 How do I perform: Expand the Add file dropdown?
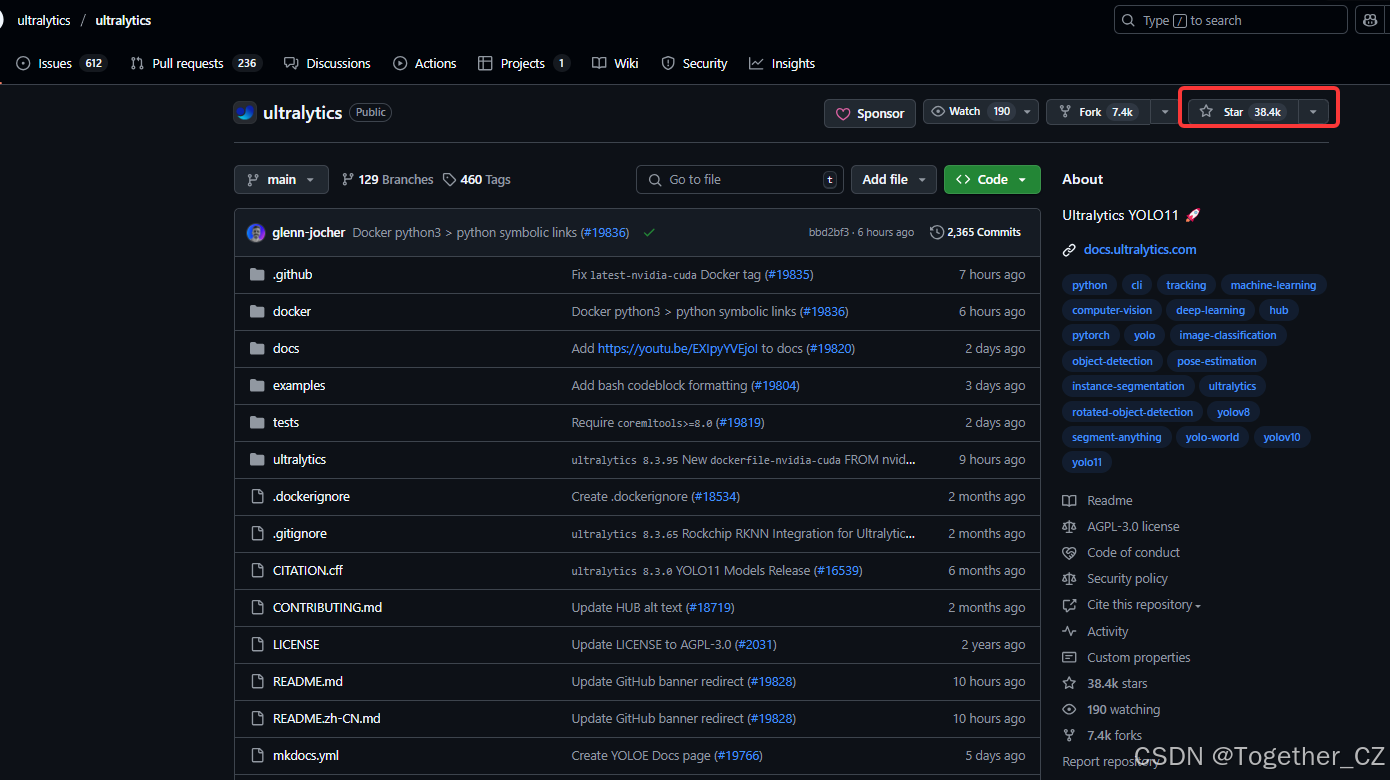click(894, 180)
